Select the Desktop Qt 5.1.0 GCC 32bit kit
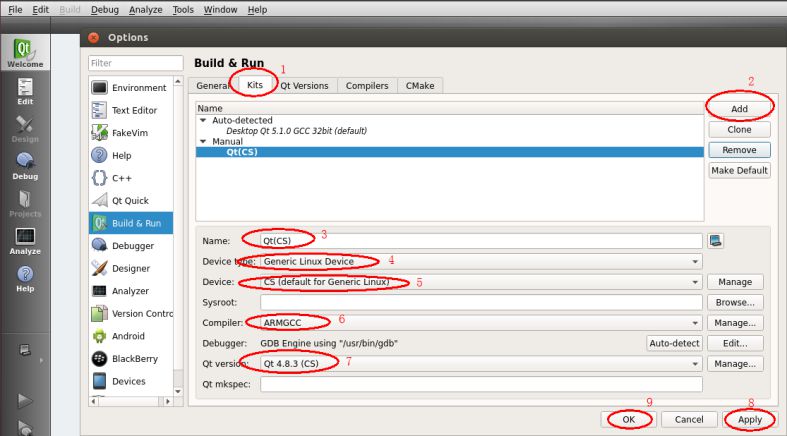The image size is (787, 436). [x=296, y=131]
